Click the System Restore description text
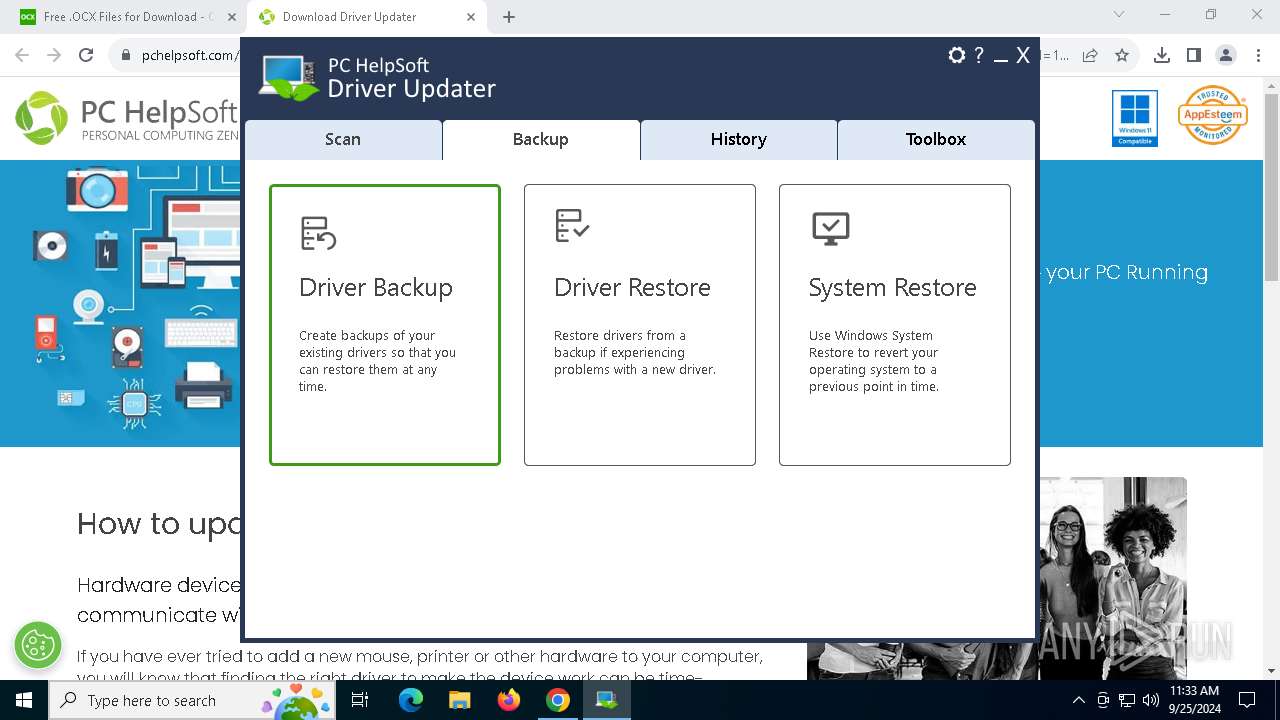 click(x=874, y=361)
